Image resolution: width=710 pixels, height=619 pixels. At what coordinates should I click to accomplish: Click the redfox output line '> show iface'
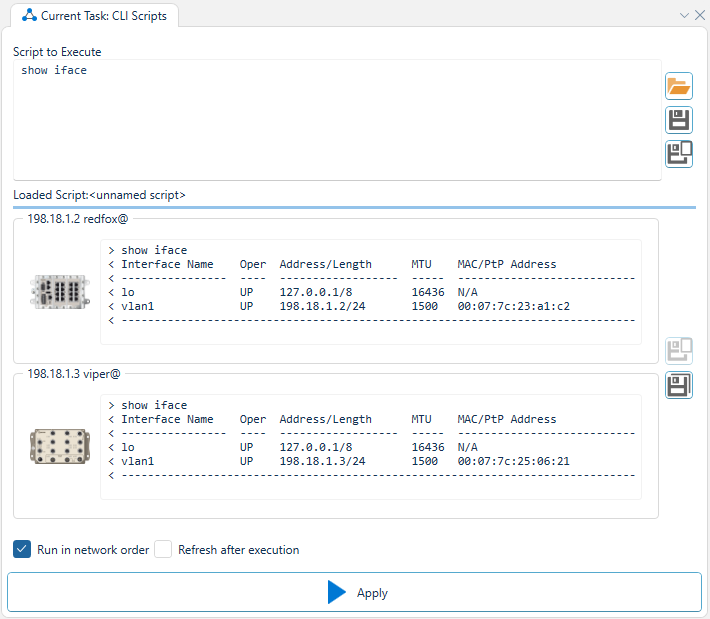148,250
